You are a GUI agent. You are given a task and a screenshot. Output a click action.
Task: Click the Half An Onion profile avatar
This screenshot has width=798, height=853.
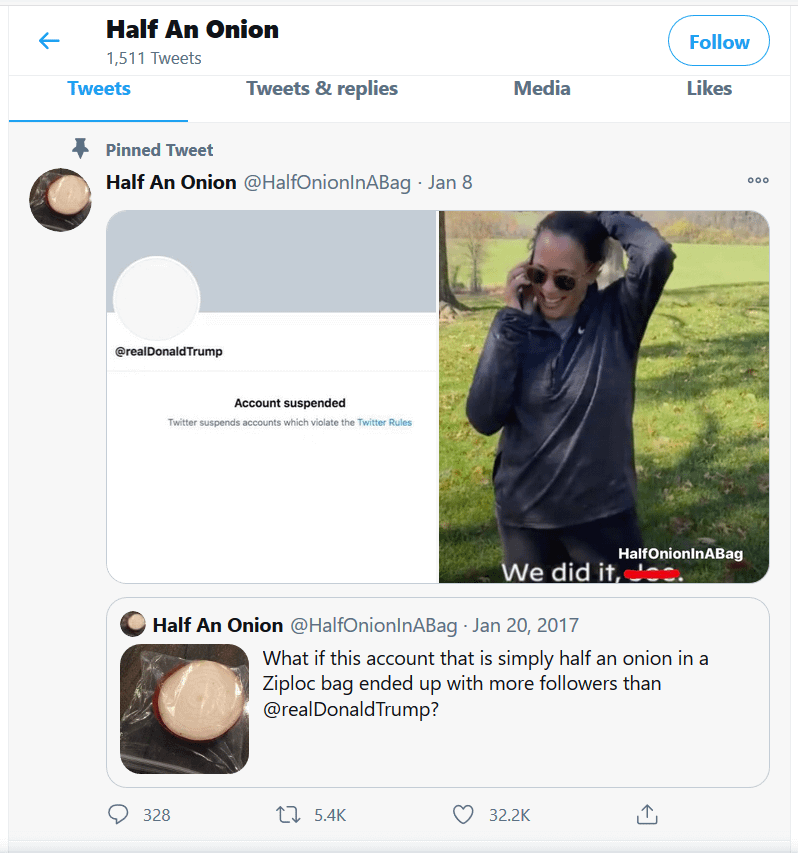point(60,200)
